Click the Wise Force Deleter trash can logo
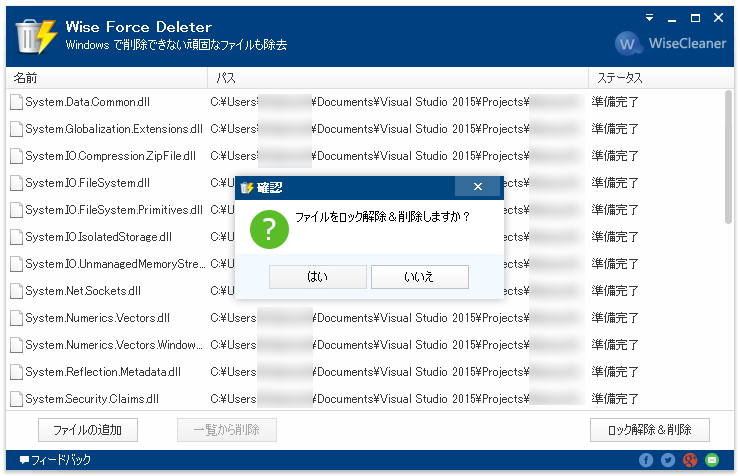This screenshot has width=740, height=476. pos(36,36)
